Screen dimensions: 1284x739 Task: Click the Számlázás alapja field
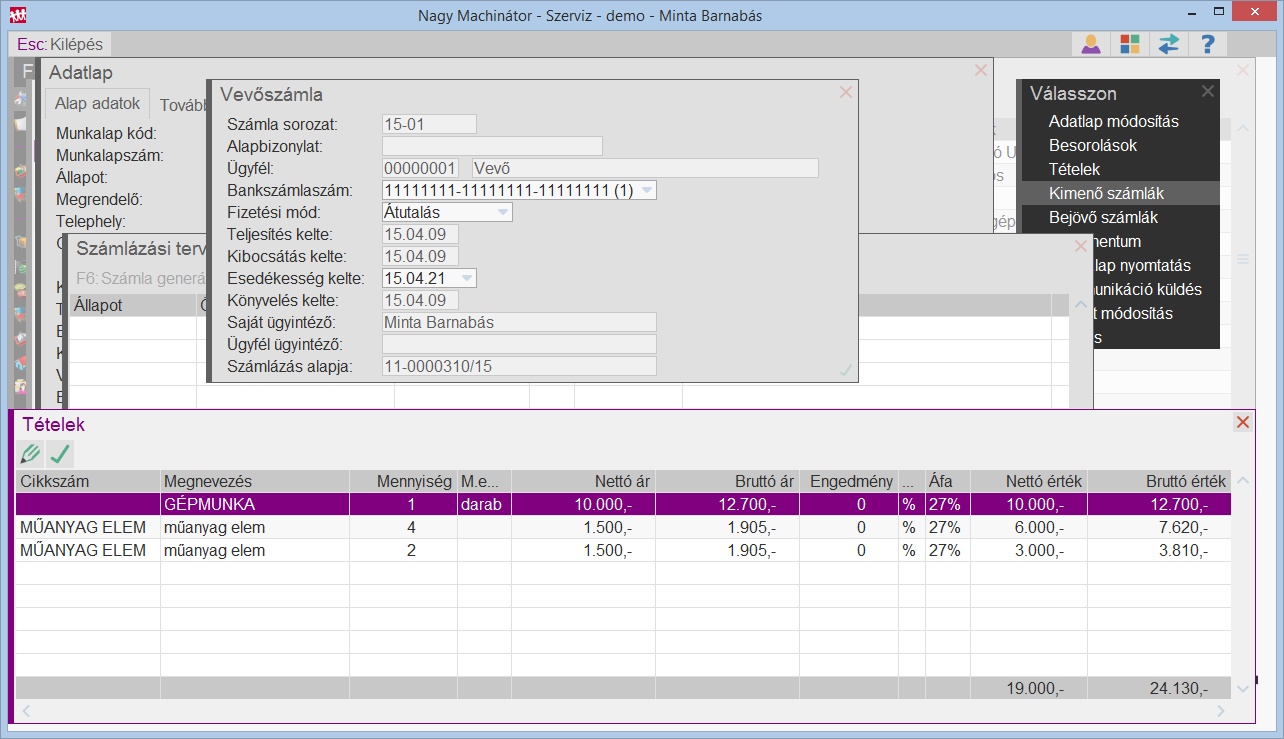point(519,366)
